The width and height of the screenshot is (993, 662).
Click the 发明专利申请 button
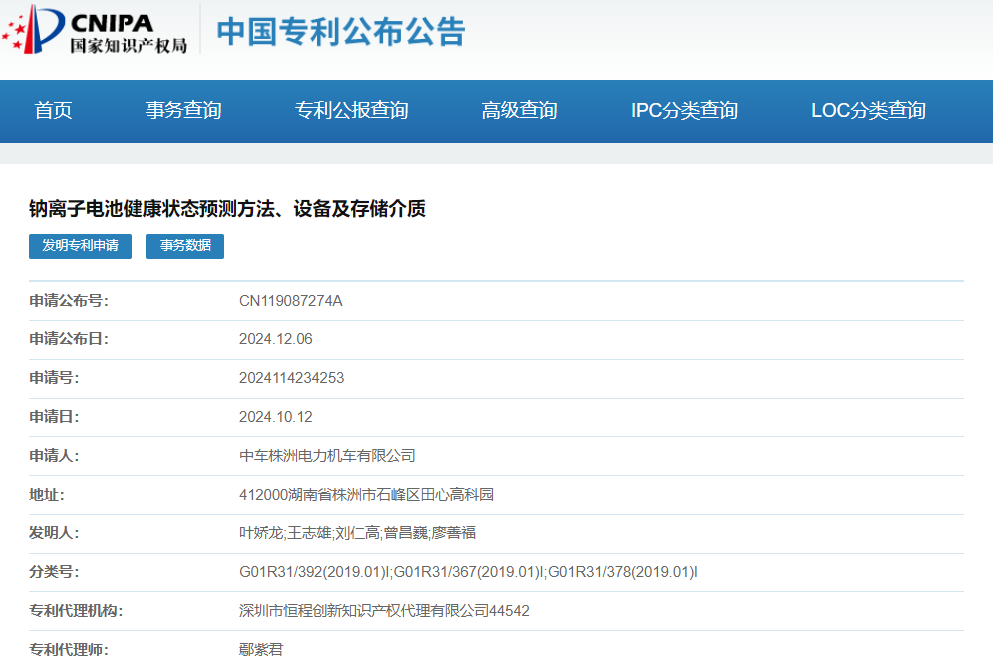click(x=80, y=246)
